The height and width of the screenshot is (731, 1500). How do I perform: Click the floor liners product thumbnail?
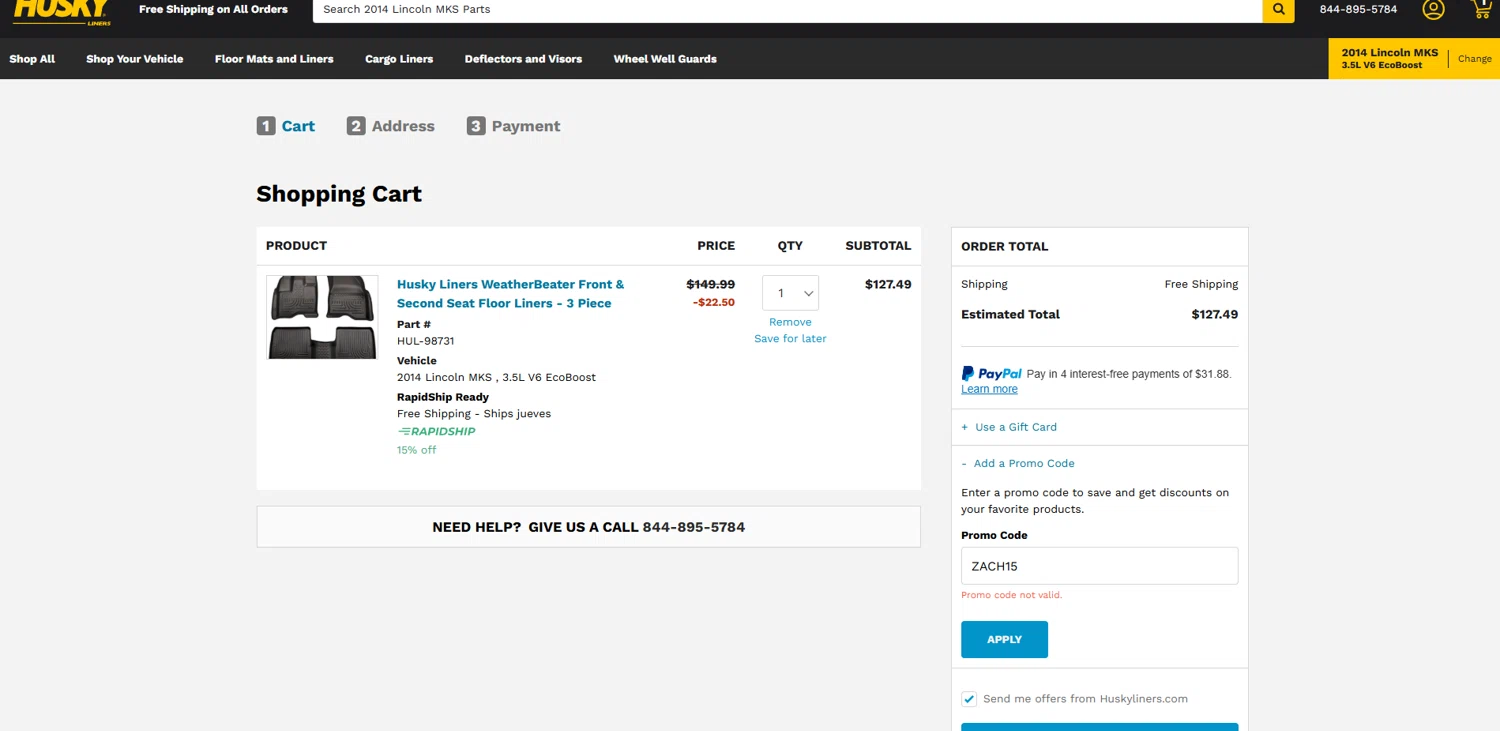[x=322, y=317]
